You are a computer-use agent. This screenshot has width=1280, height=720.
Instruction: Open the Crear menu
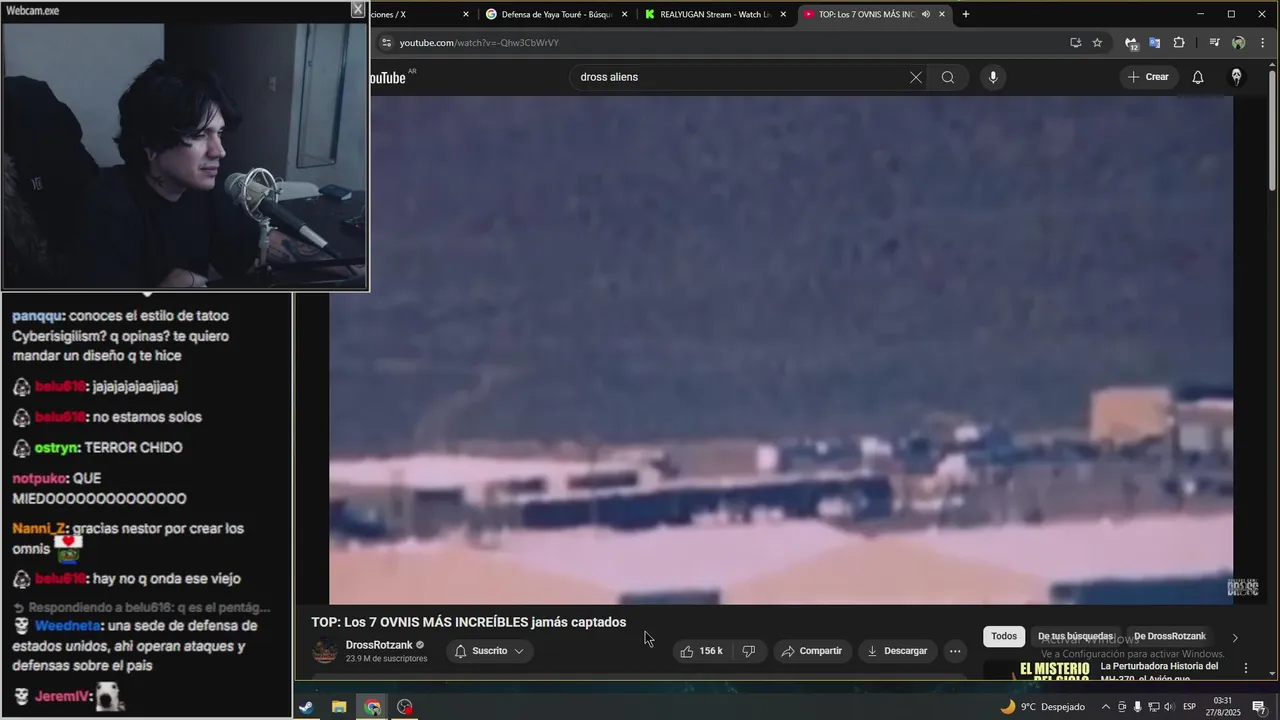point(1148,77)
